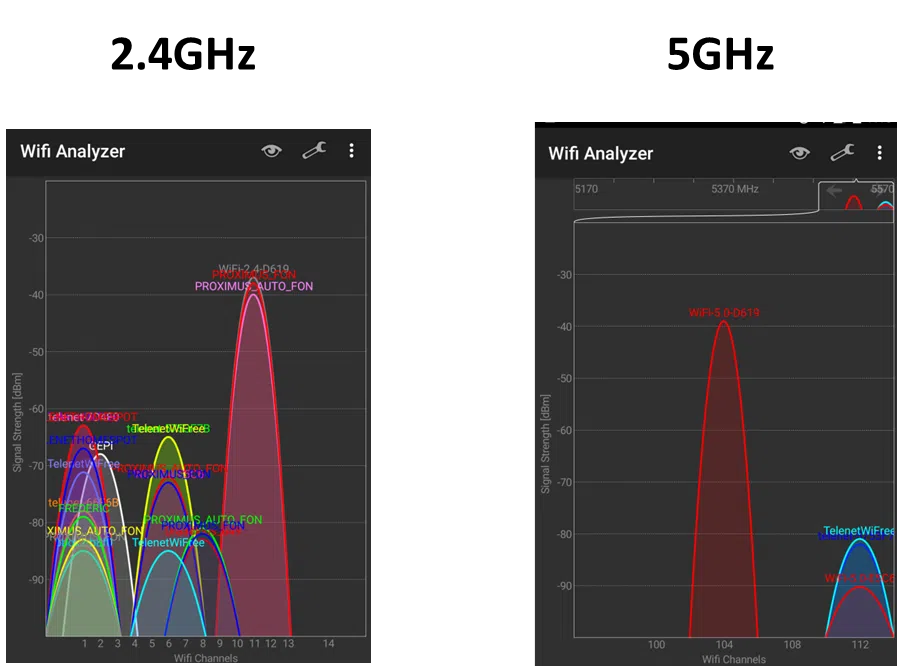898x666 pixels.
Task: Click channel 14 on the 2.4GHz axis
Action: pos(328,644)
